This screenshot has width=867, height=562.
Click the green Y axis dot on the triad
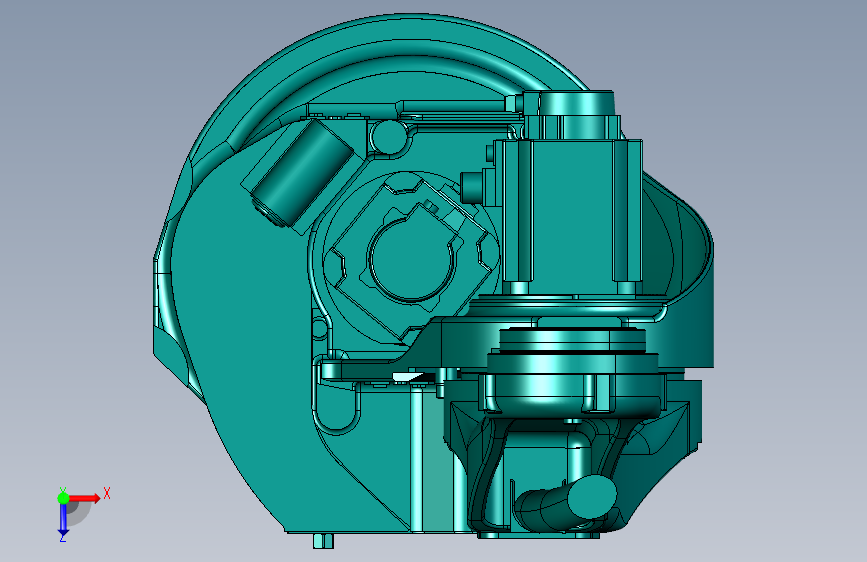coord(63,498)
